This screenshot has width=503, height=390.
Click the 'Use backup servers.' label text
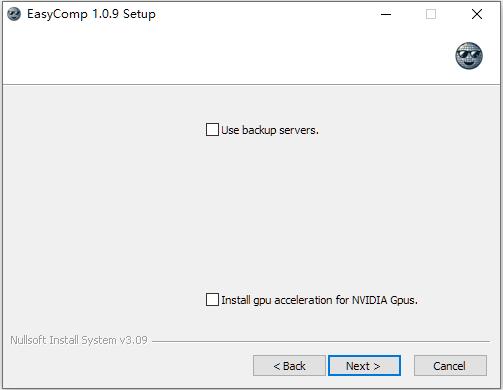click(270, 130)
